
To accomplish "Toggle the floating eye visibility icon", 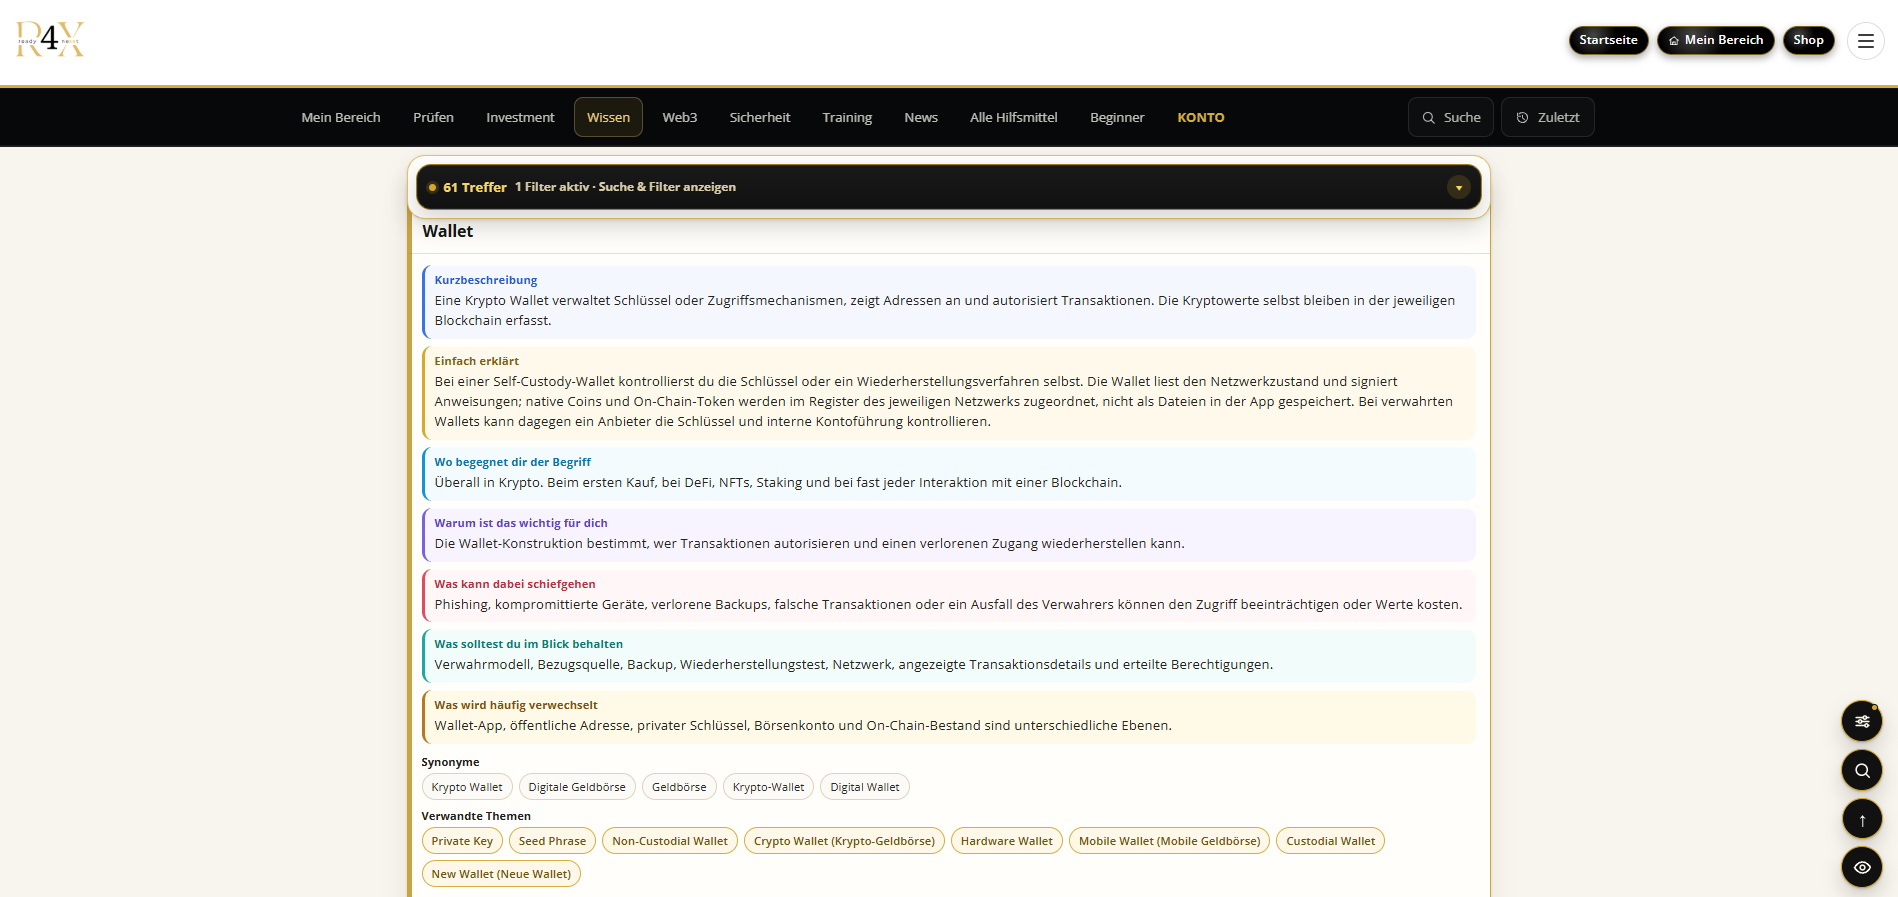I will point(1862,867).
